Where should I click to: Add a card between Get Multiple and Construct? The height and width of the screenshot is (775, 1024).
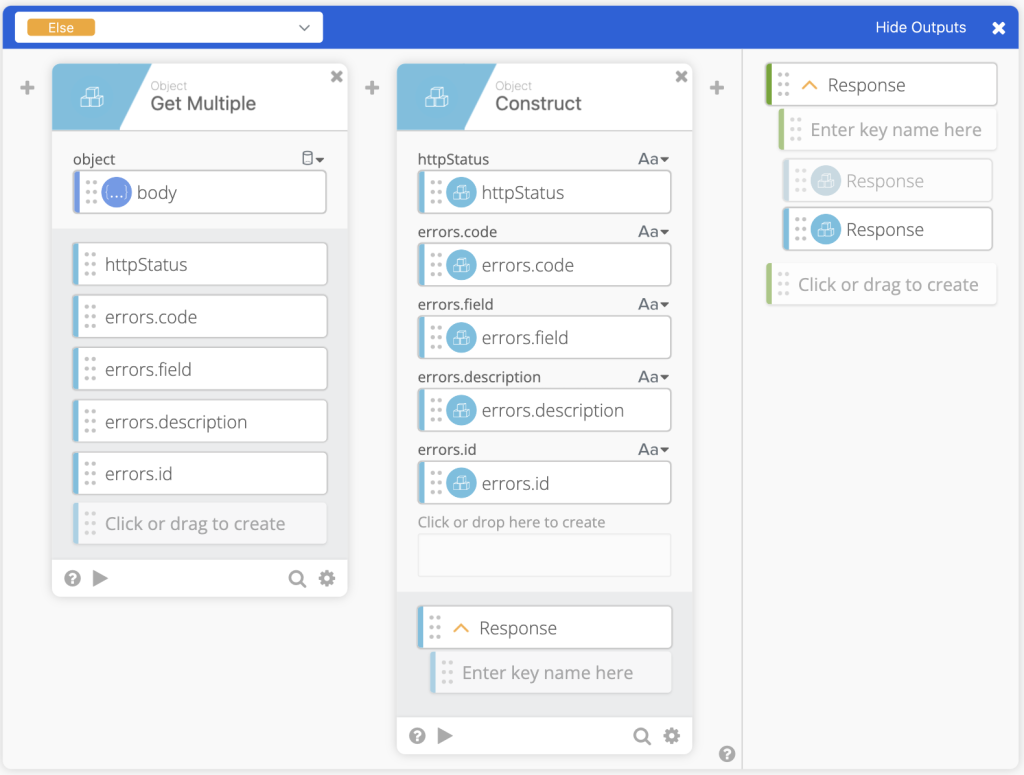coord(372,87)
